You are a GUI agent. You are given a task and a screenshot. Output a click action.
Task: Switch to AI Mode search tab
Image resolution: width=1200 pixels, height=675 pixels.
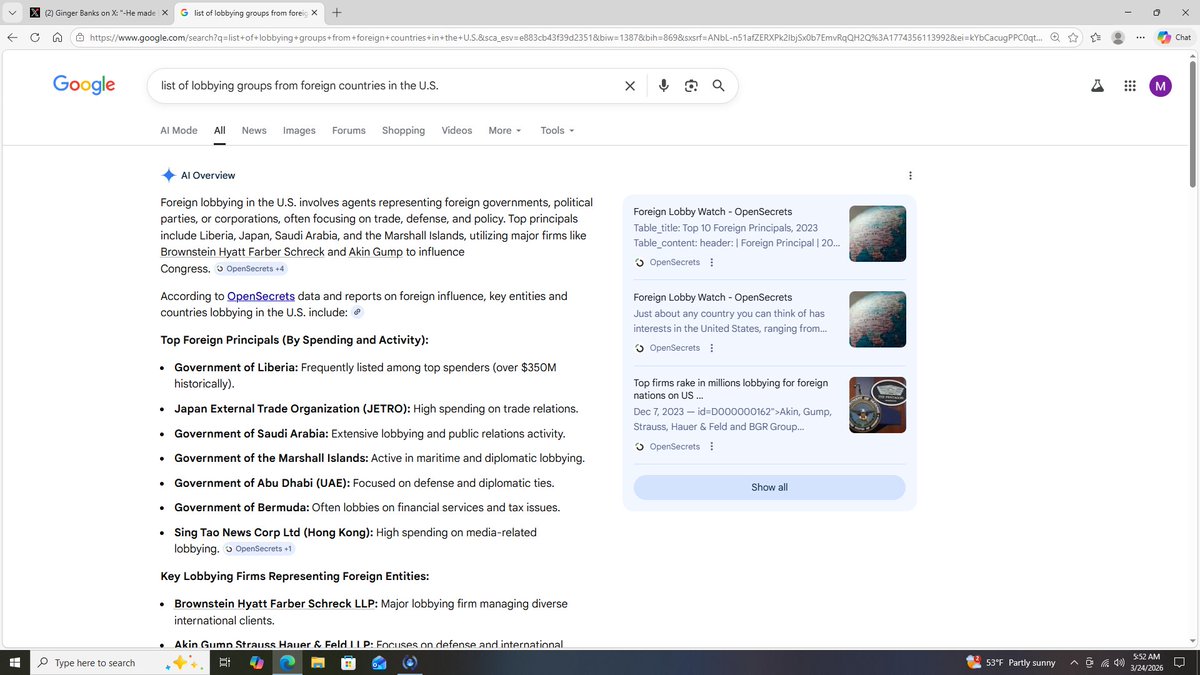click(179, 130)
